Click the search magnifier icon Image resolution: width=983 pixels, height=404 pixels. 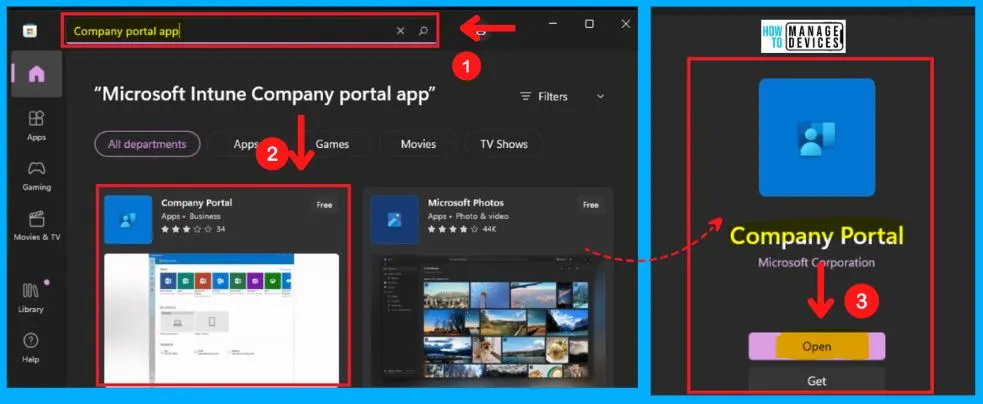tap(423, 30)
